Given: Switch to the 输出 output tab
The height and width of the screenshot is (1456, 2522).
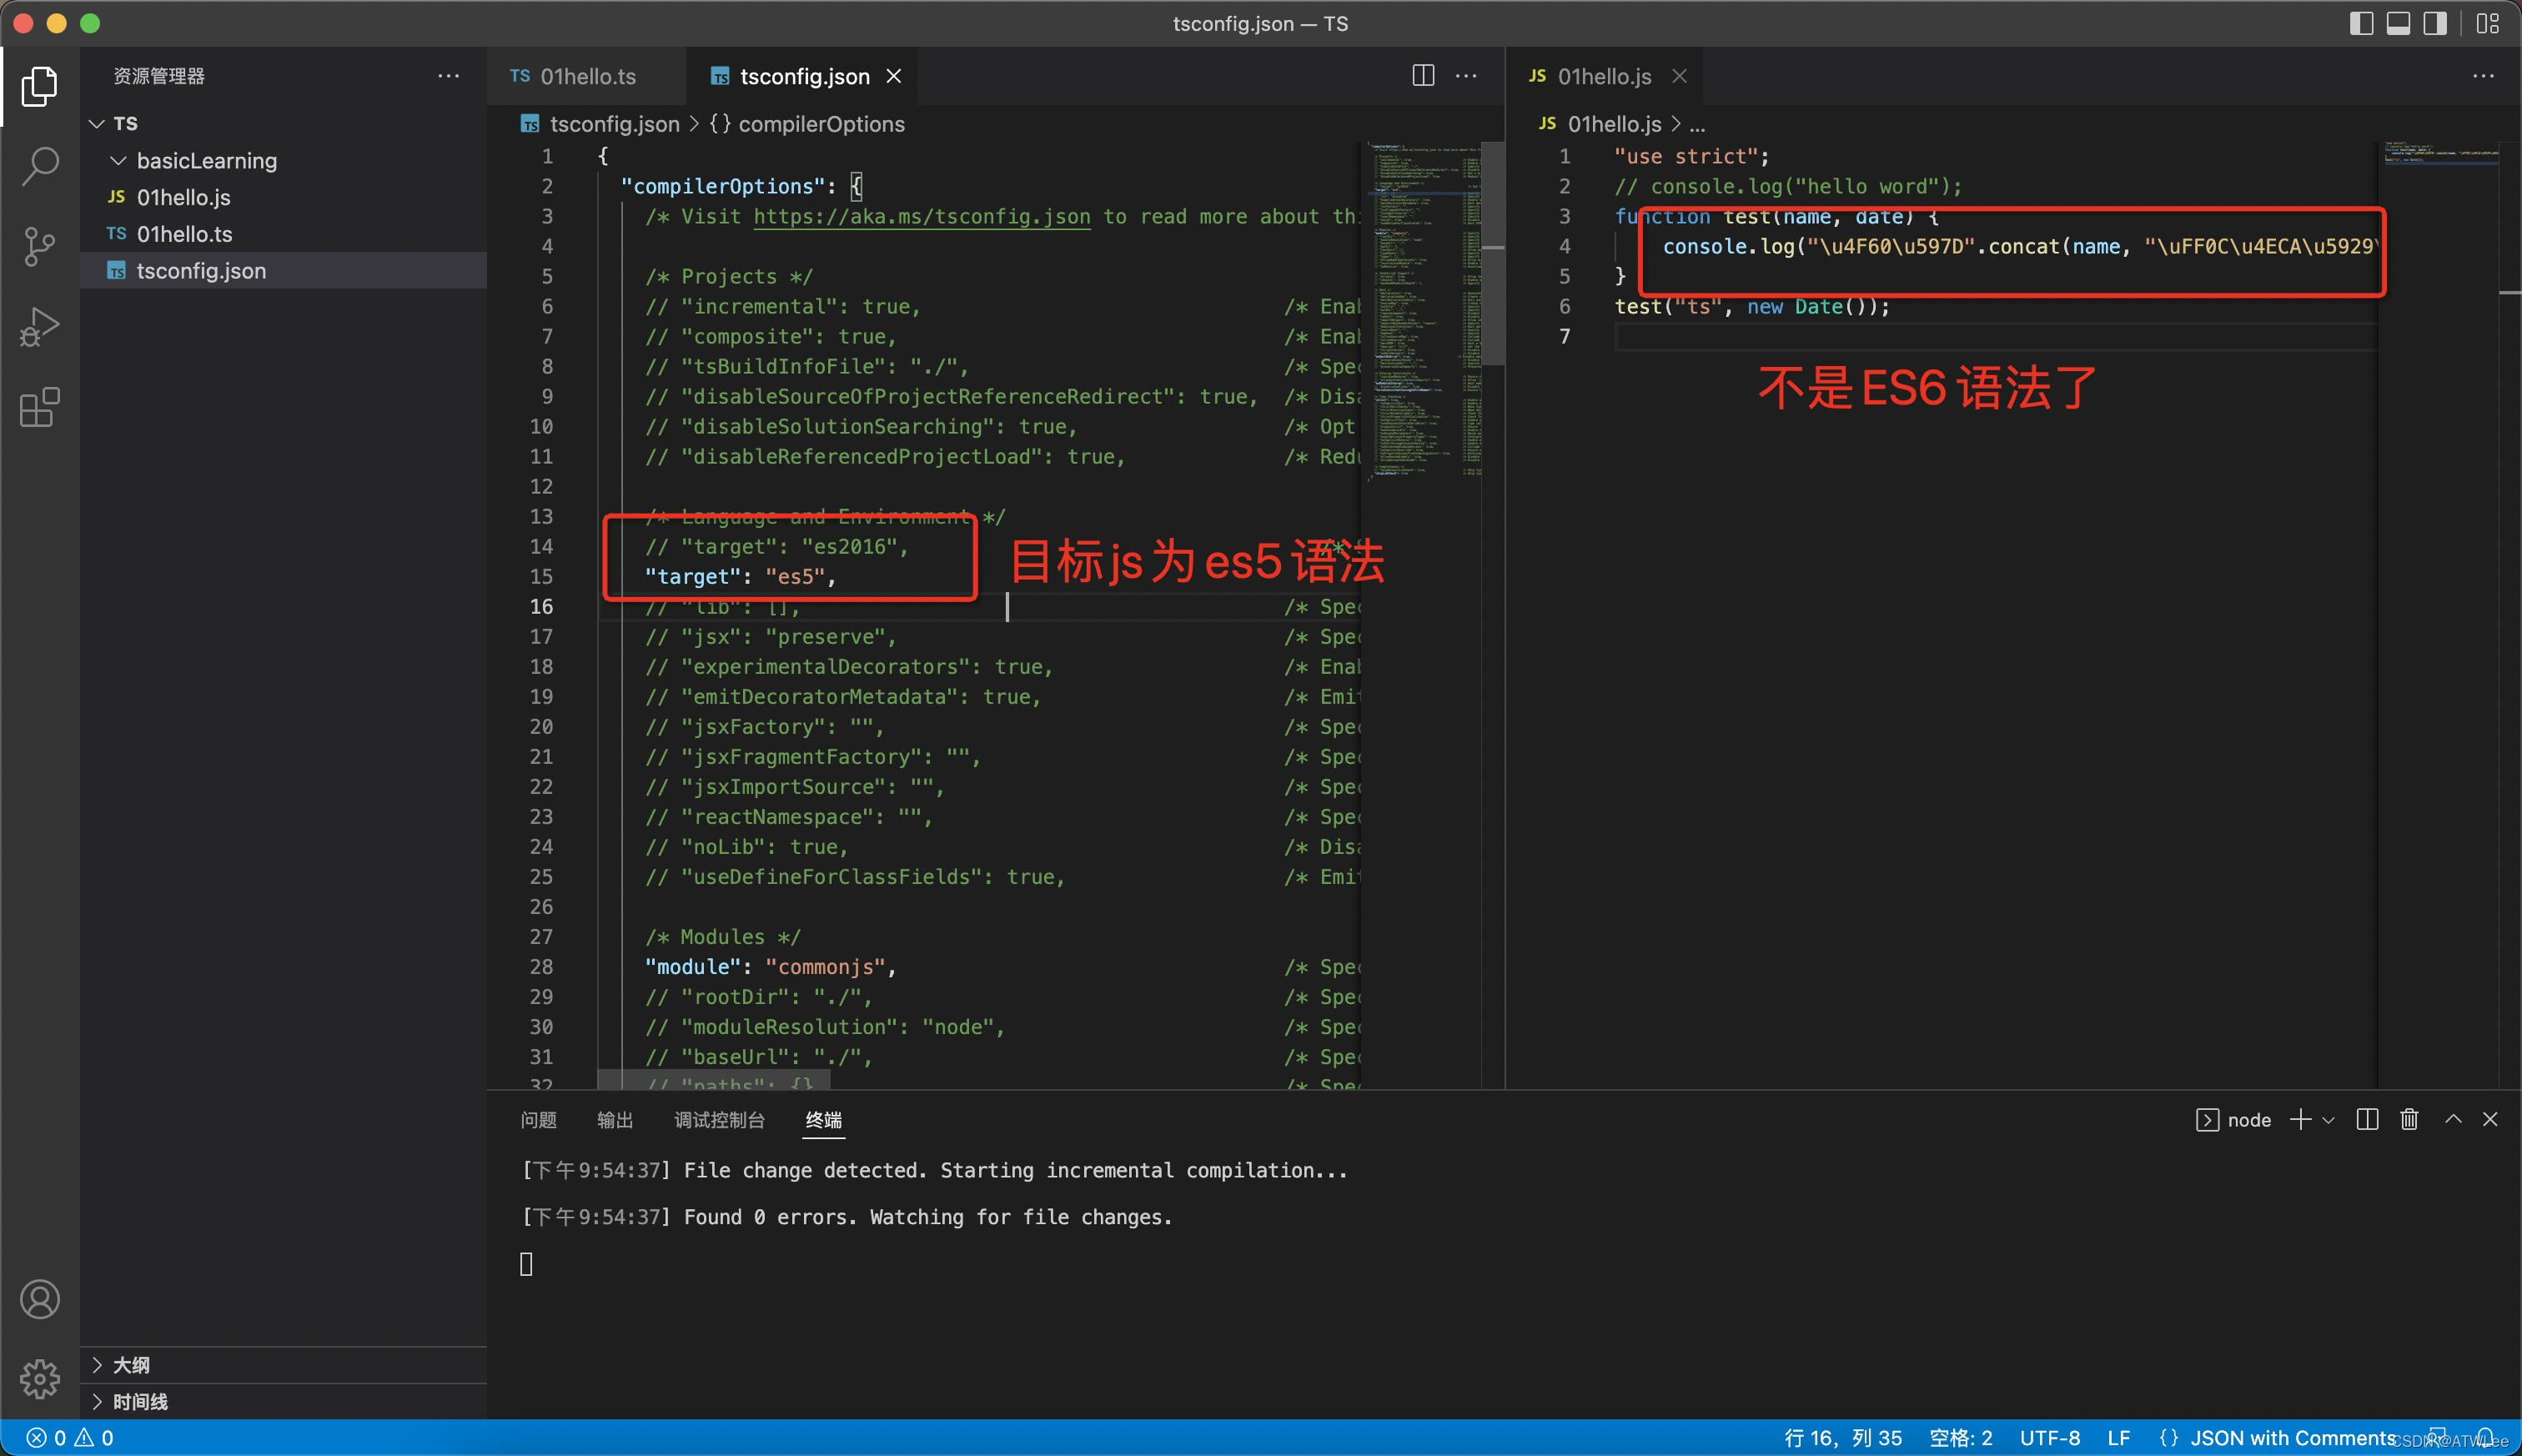Looking at the screenshot, I should point(615,1120).
